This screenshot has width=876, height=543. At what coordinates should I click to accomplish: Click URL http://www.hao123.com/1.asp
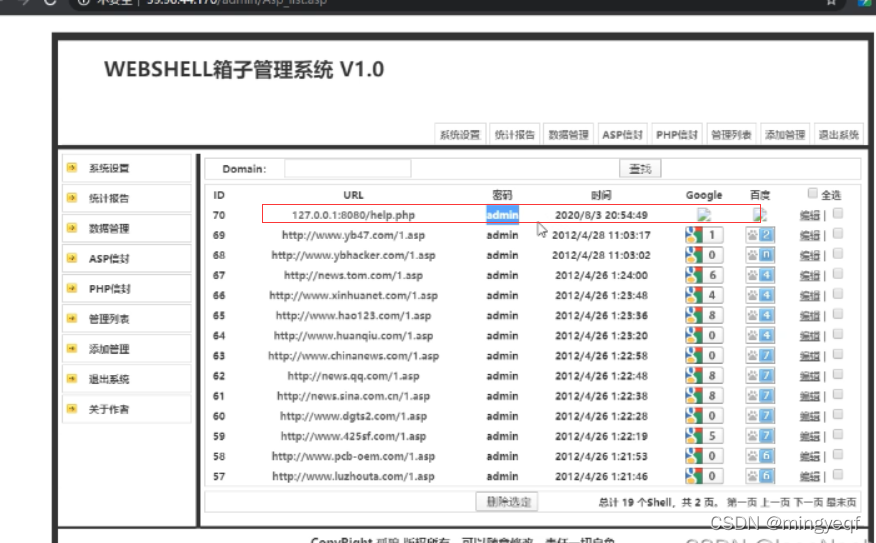353,316
